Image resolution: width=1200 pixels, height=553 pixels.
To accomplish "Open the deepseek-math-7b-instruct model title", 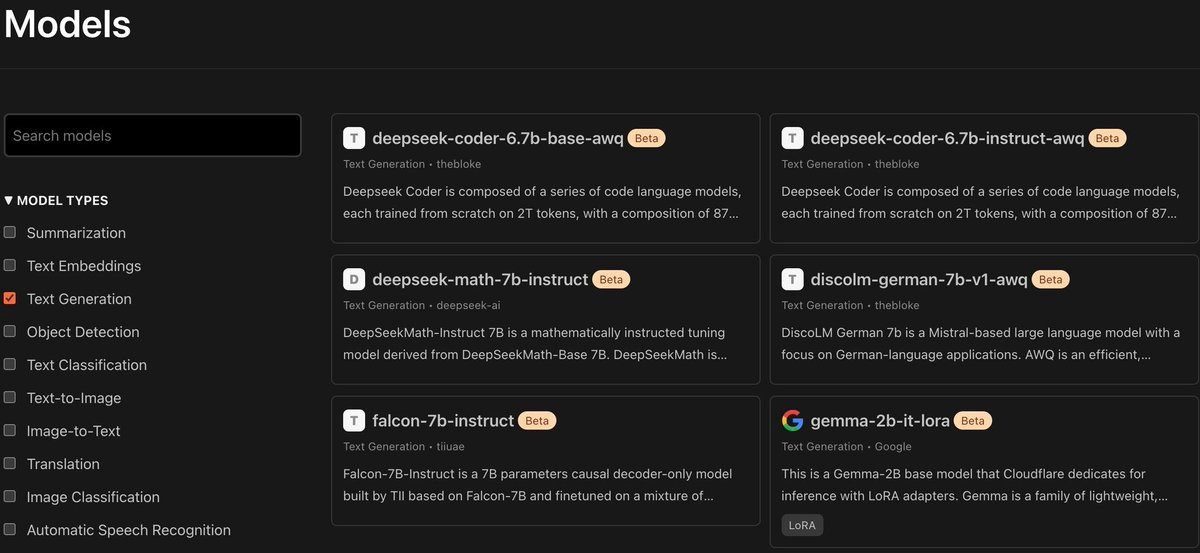I will coord(480,279).
